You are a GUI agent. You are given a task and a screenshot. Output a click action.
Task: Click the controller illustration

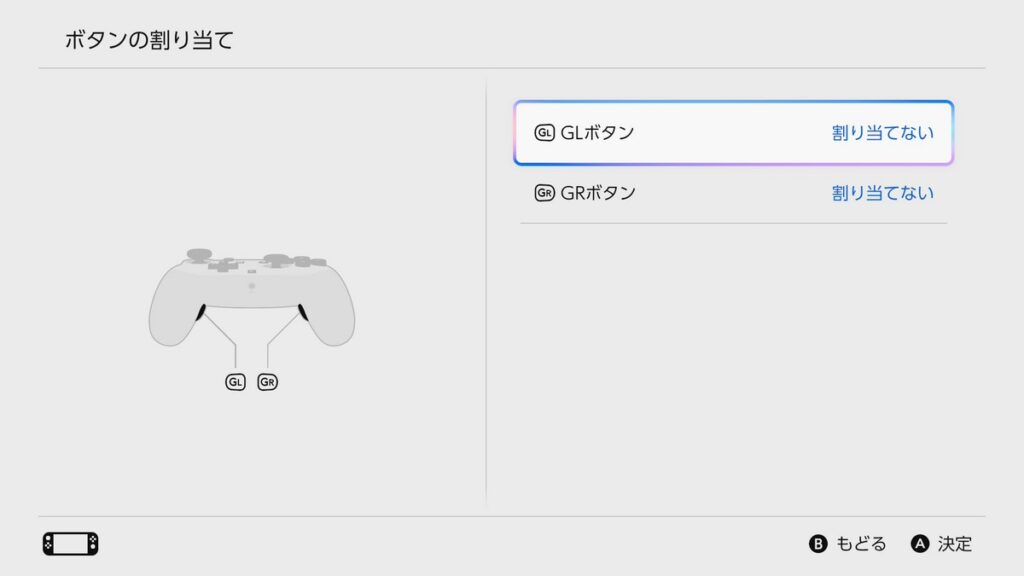[251, 297]
